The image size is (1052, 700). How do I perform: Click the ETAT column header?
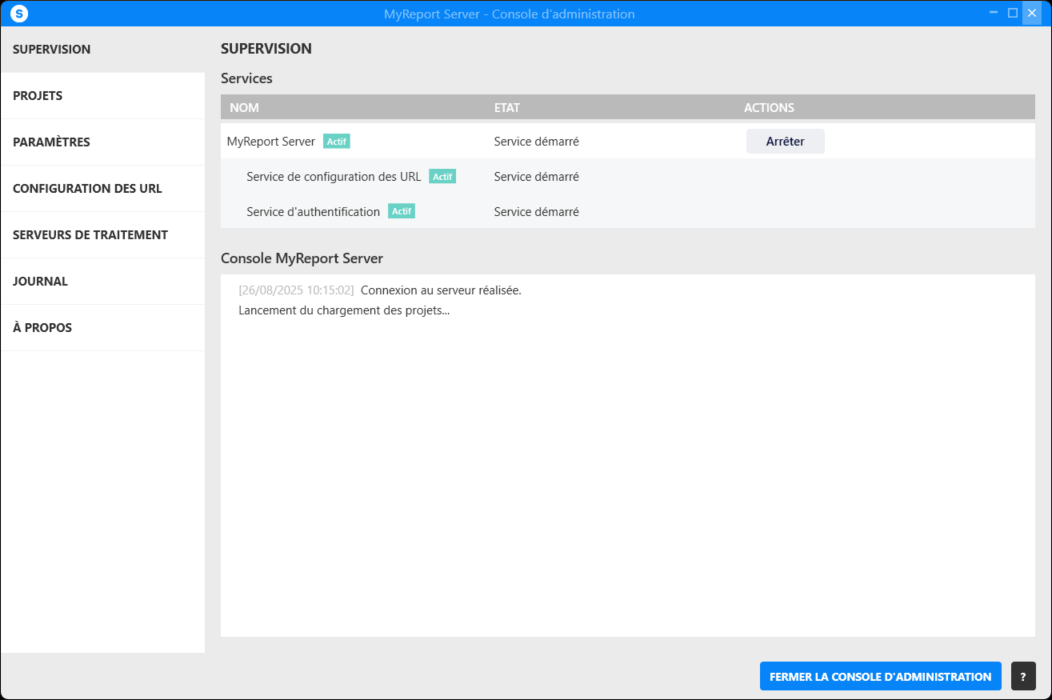click(x=507, y=108)
